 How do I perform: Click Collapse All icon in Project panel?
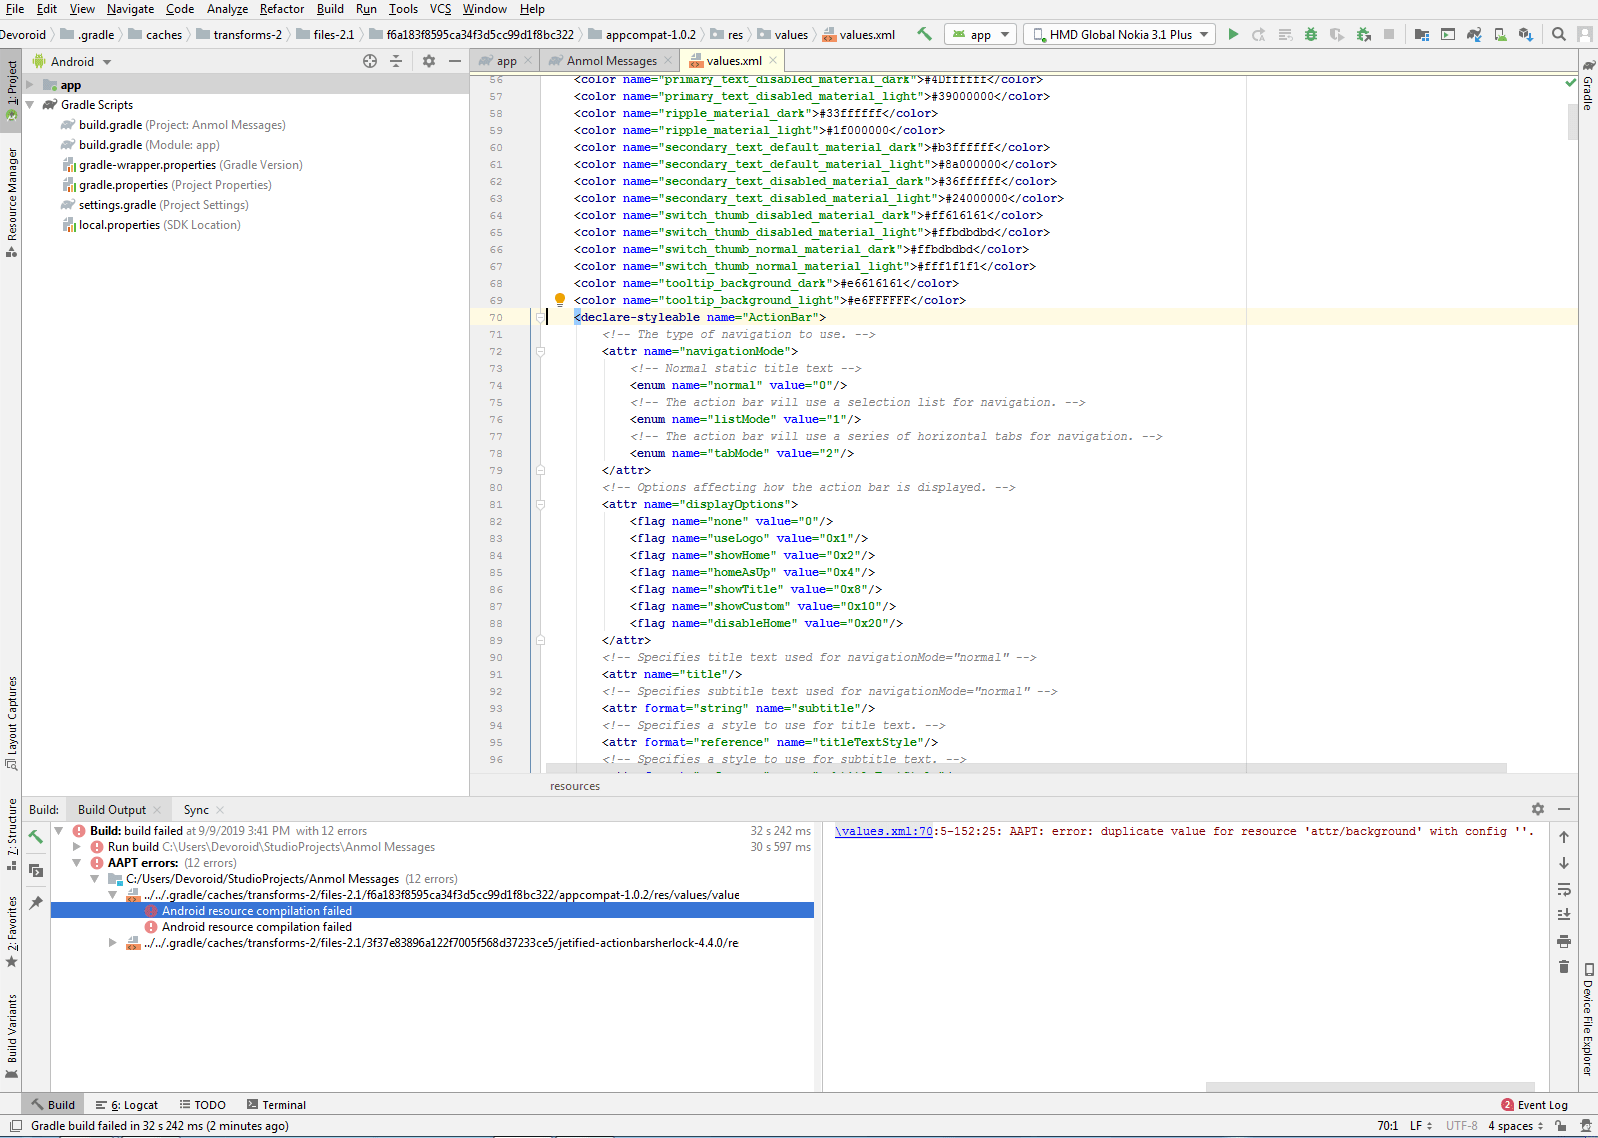coord(396,61)
